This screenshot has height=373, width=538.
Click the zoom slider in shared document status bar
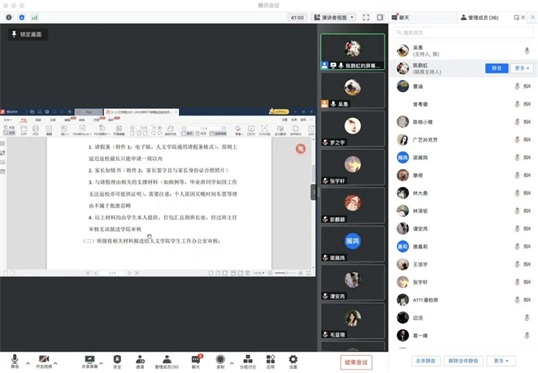[x=285, y=273]
